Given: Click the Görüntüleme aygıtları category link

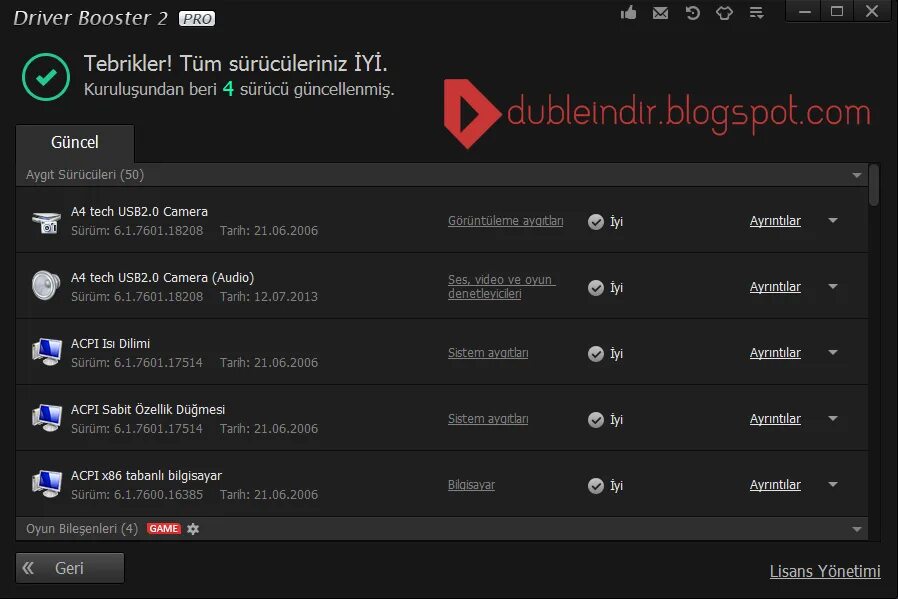Looking at the screenshot, I should (505, 221).
